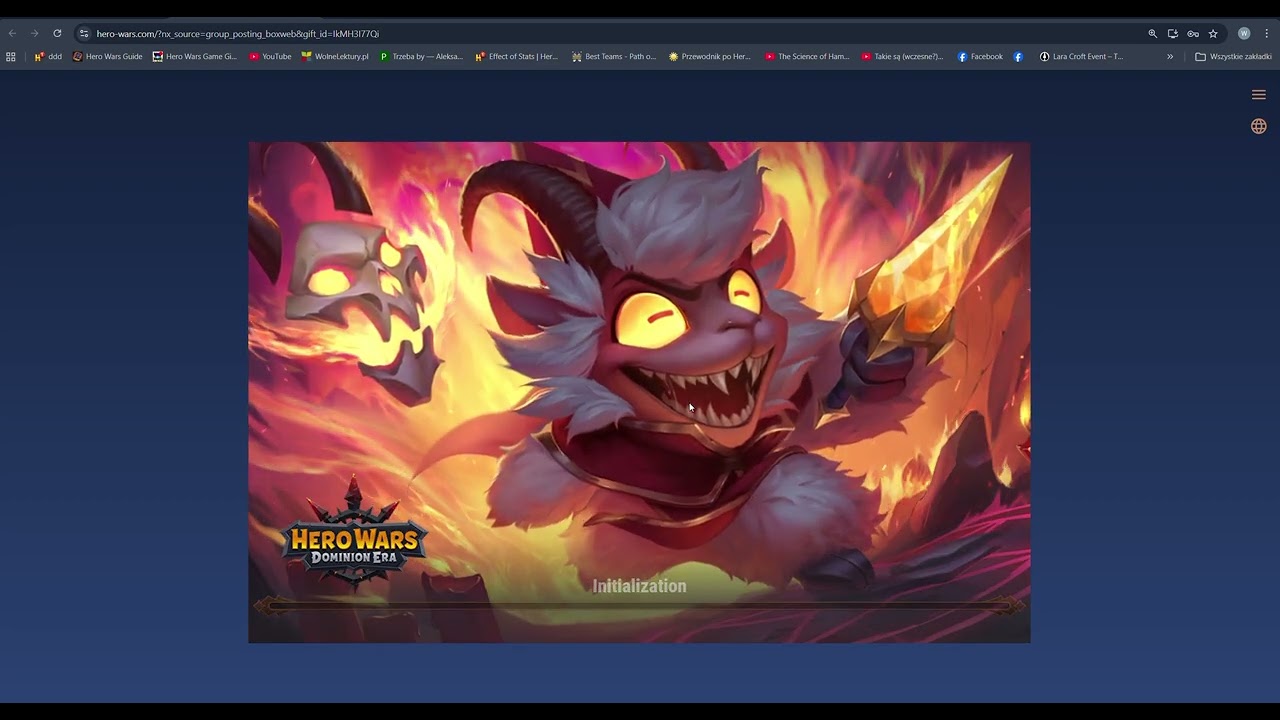Open the Chrome profile avatar
This screenshot has height=720, width=1280.
(1244, 33)
